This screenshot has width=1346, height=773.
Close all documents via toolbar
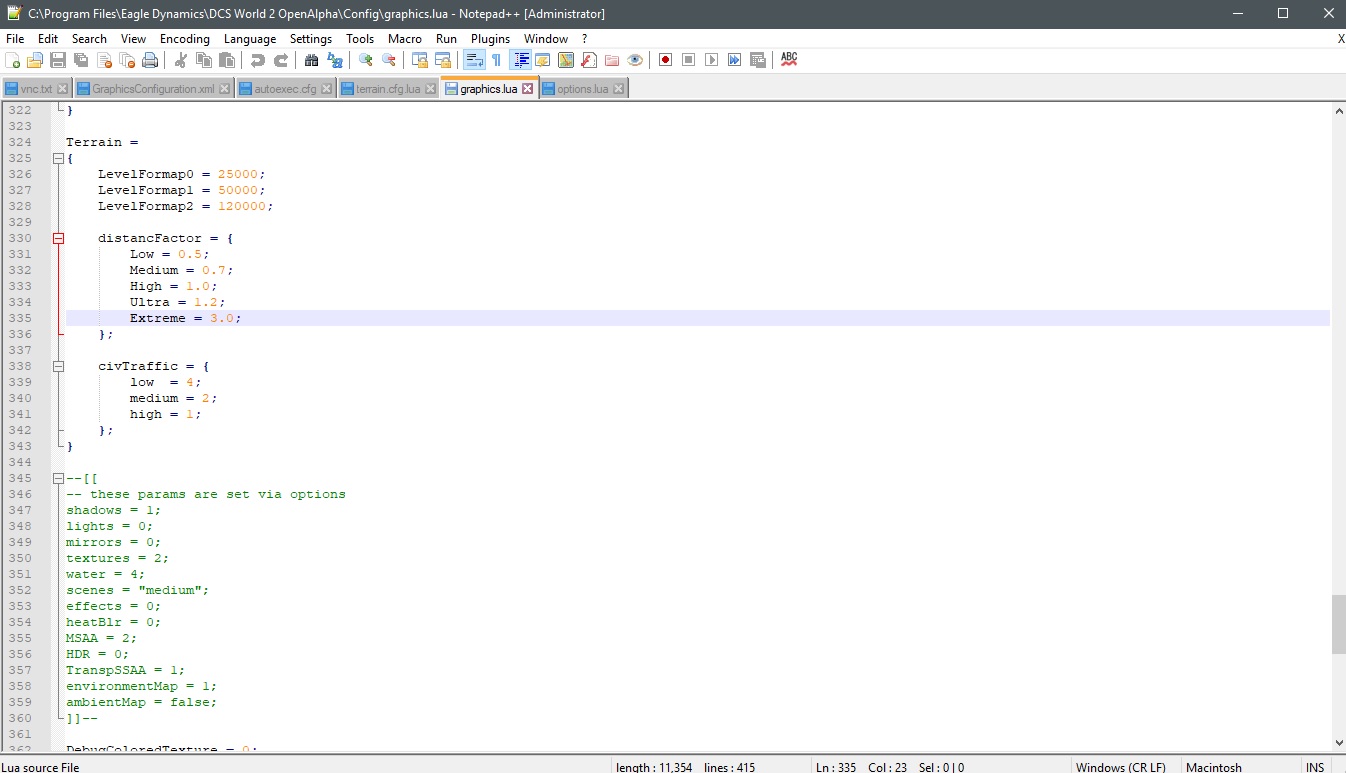[127, 60]
